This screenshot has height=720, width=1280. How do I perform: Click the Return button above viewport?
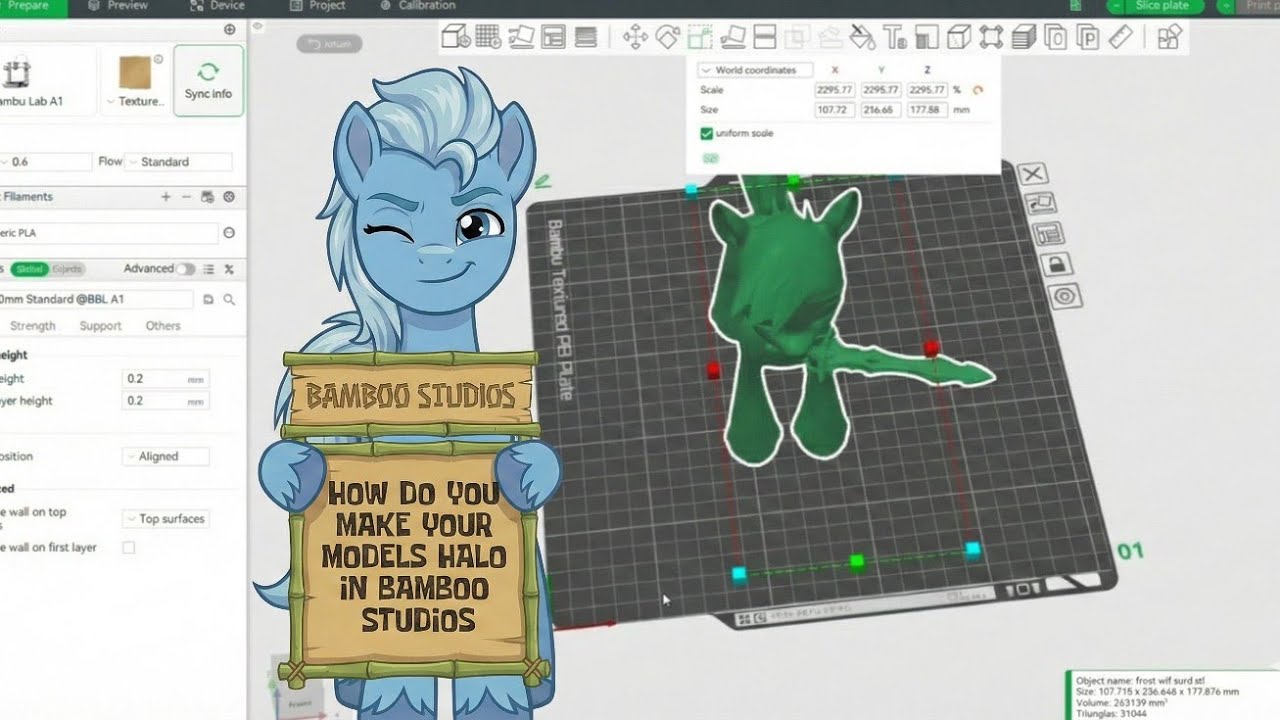click(x=330, y=44)
